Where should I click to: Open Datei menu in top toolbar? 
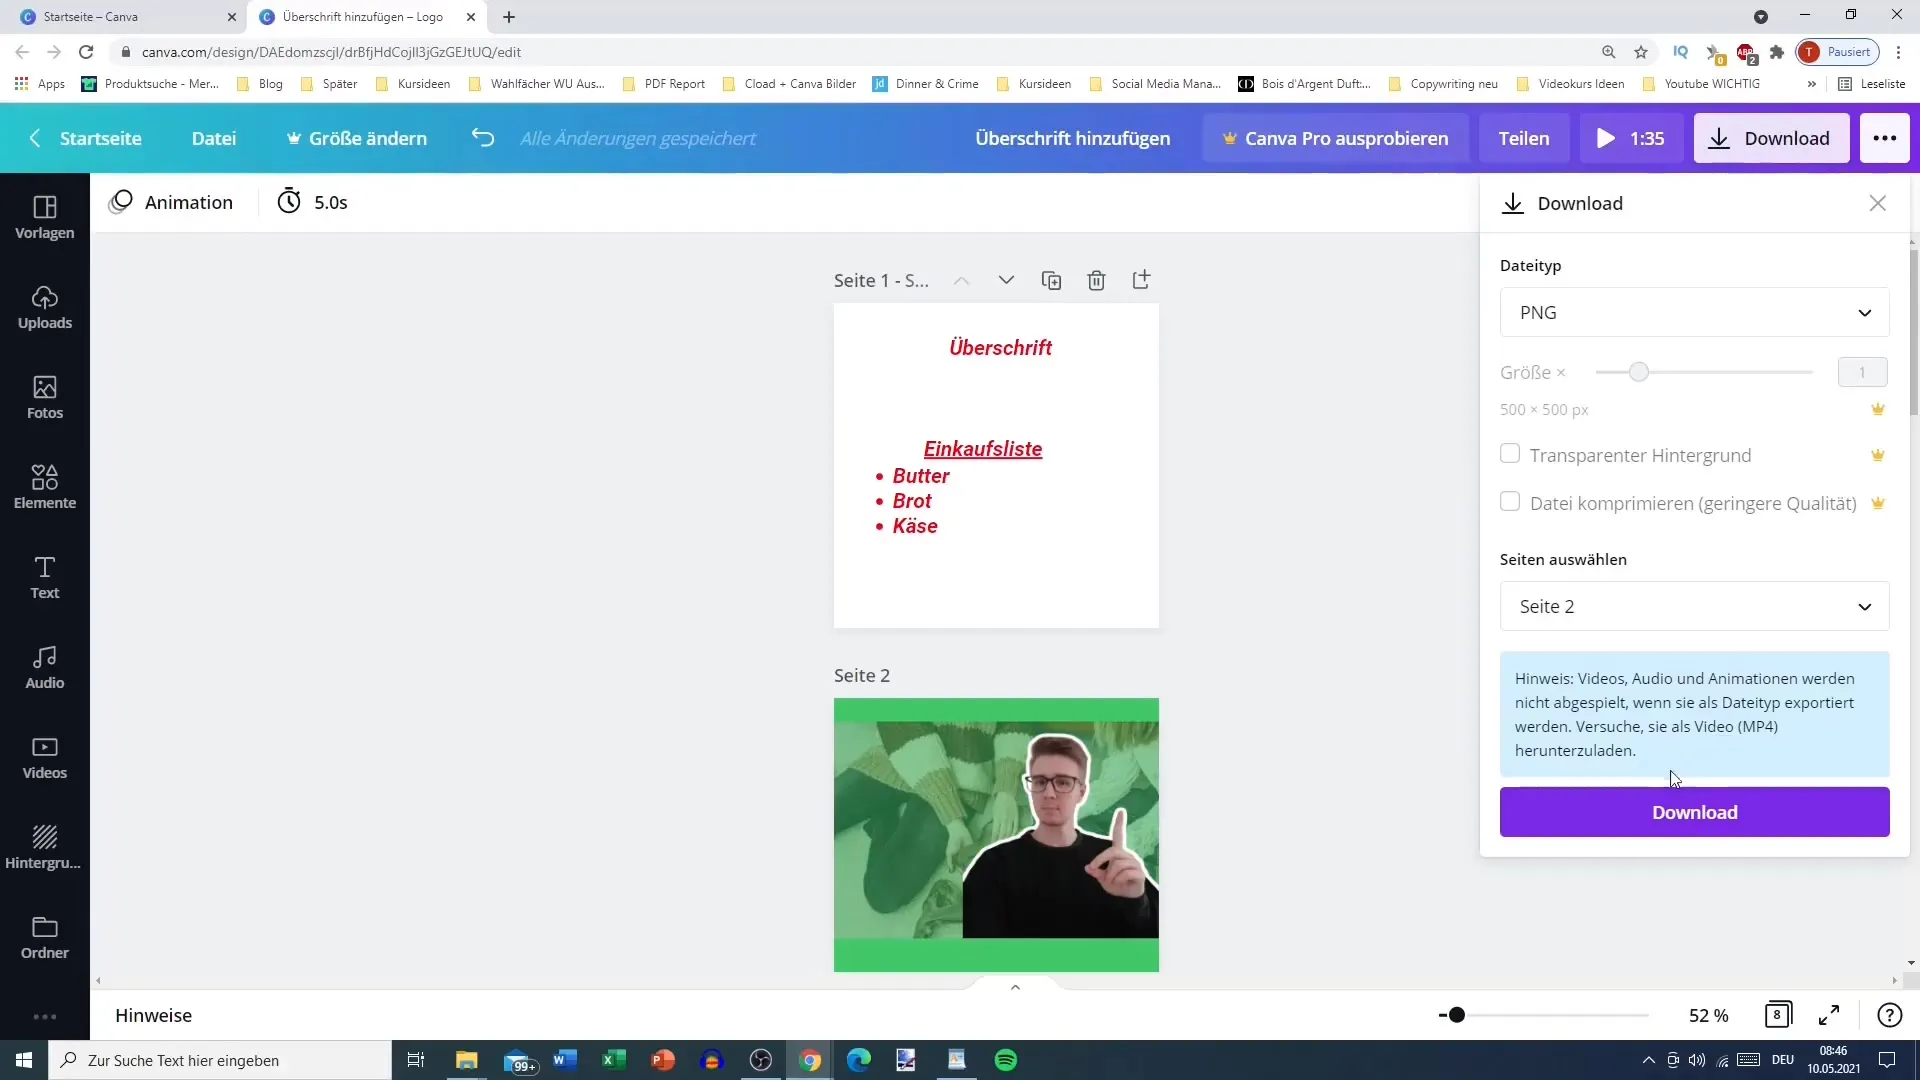(214, 137)
